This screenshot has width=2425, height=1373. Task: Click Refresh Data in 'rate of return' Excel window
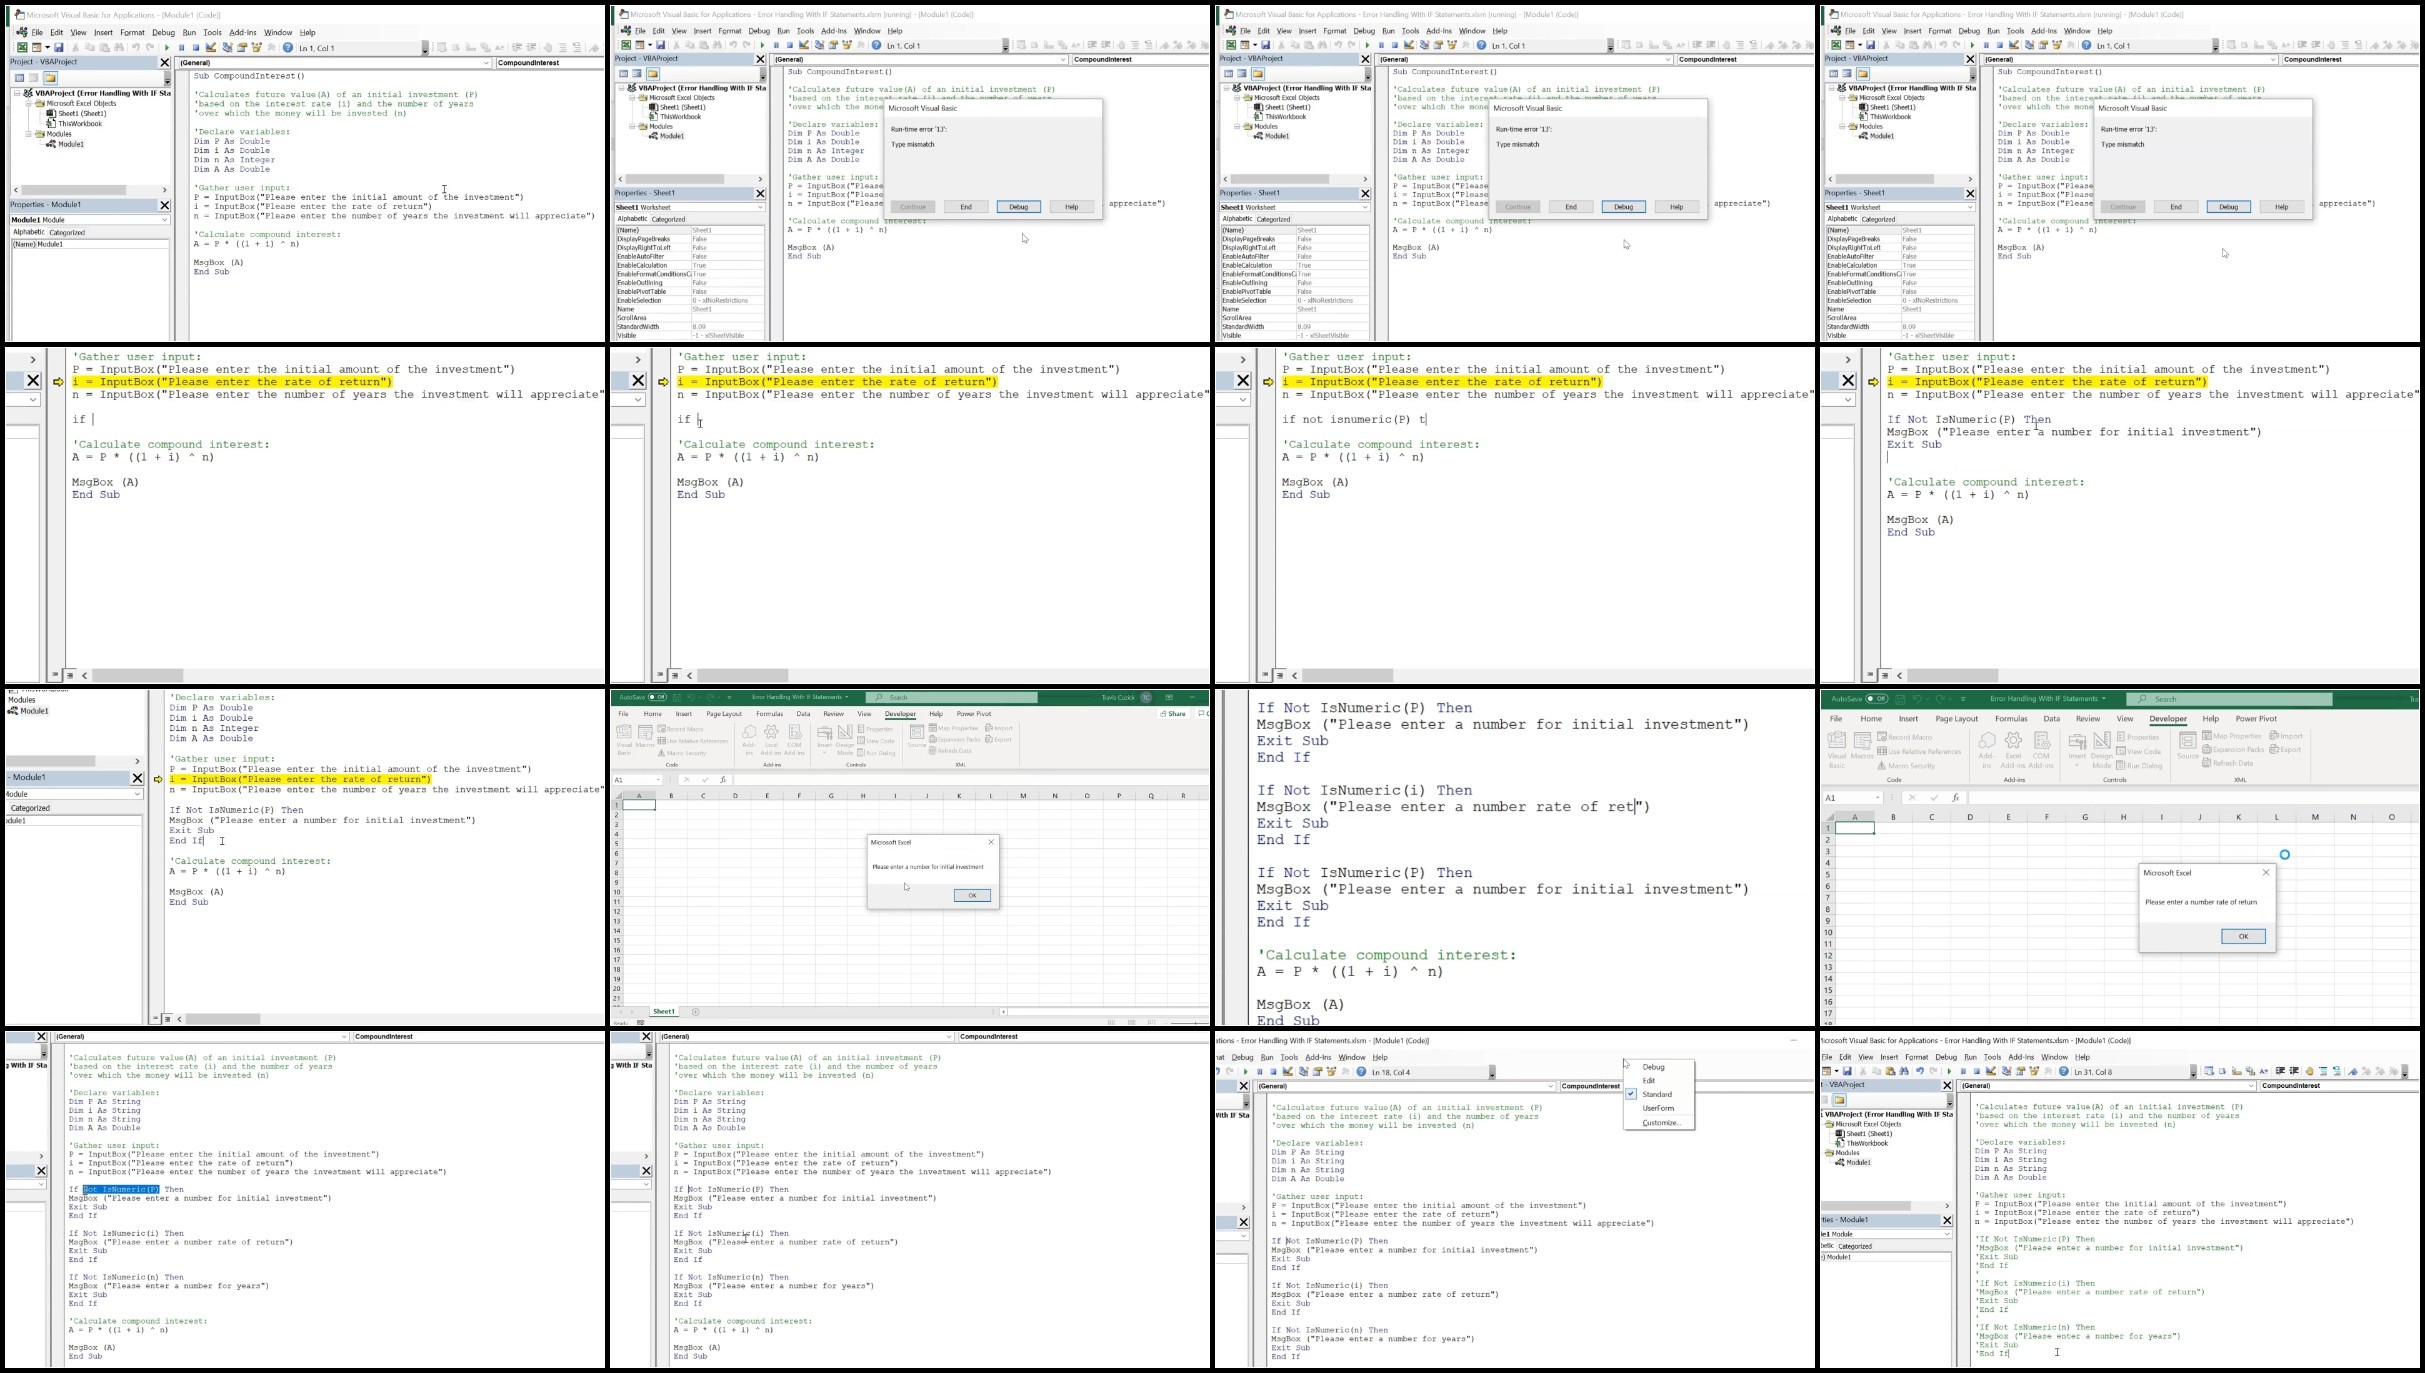[x=2228, y=763]
